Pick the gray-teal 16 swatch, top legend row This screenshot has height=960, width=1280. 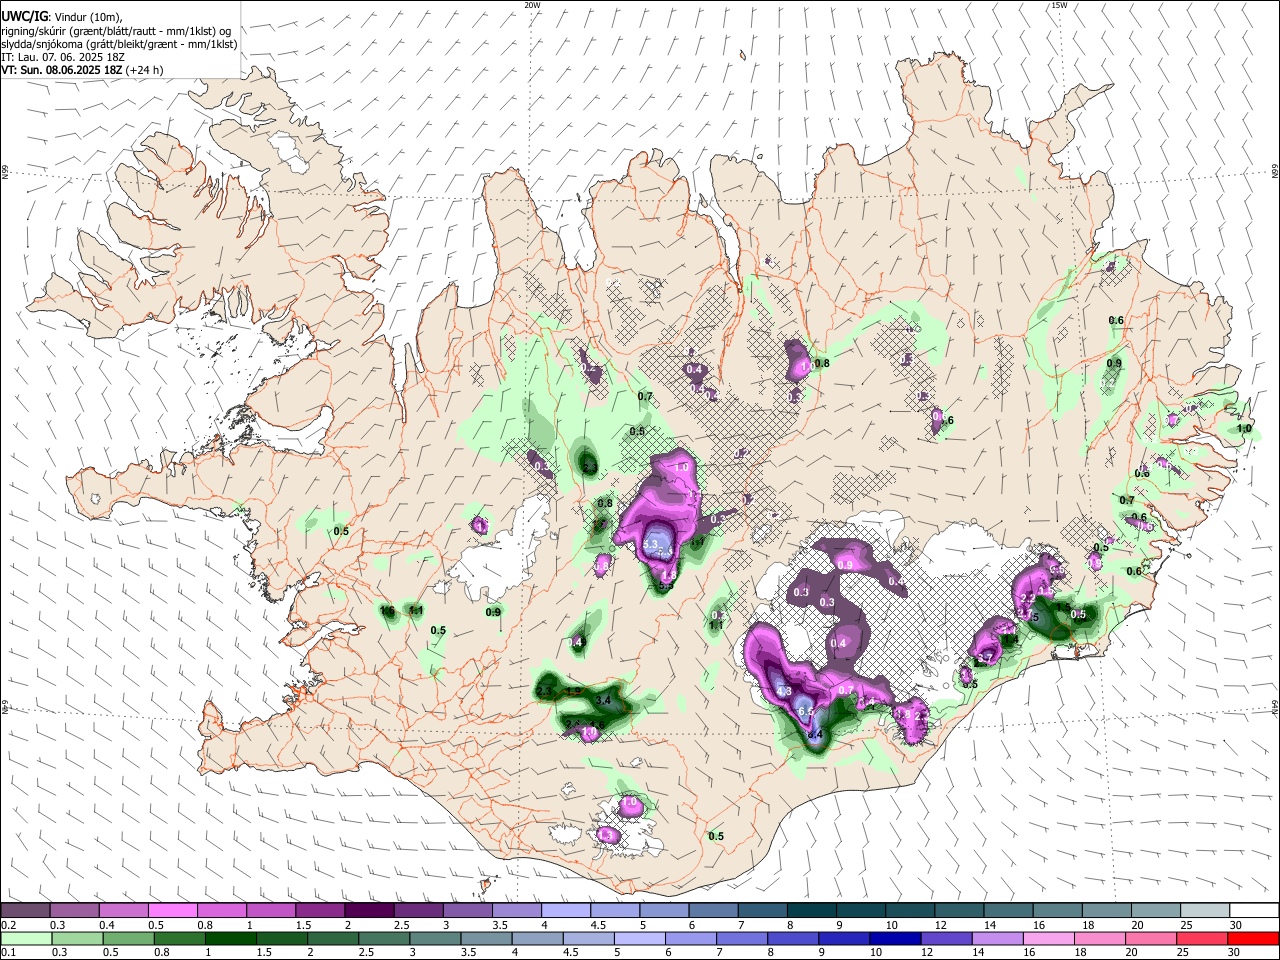point(1058,911)
